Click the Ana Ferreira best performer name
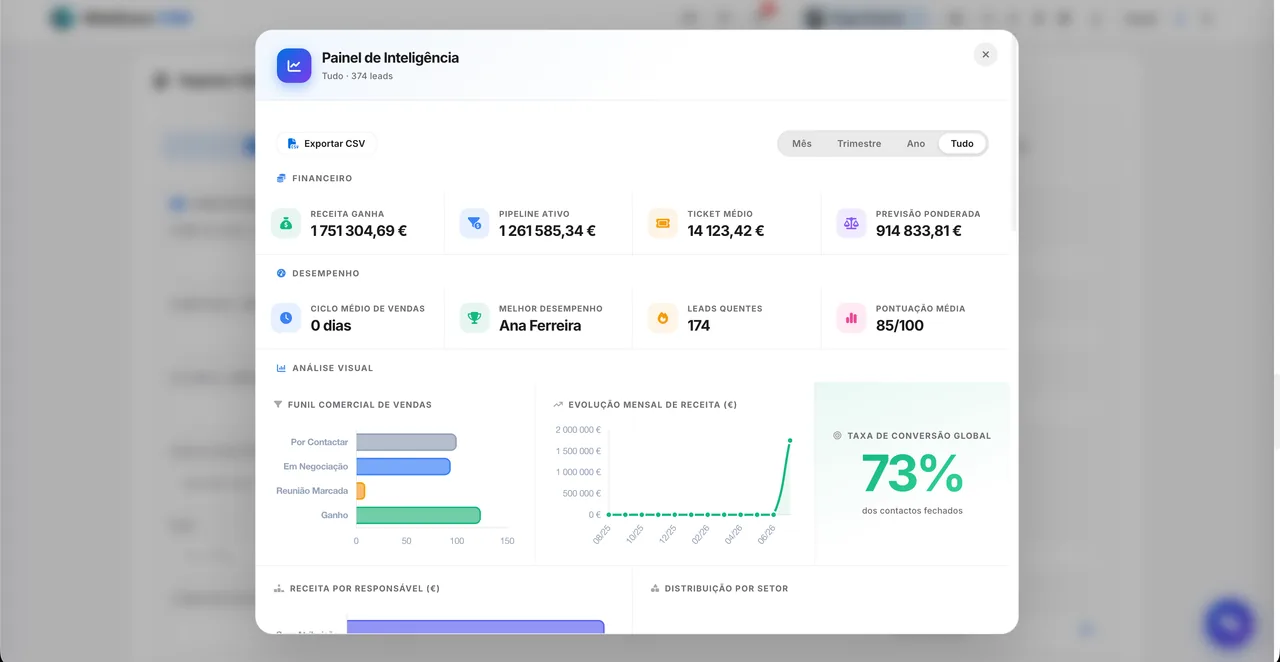Screen dimensions: 1280x662 [x=540, y=326]
